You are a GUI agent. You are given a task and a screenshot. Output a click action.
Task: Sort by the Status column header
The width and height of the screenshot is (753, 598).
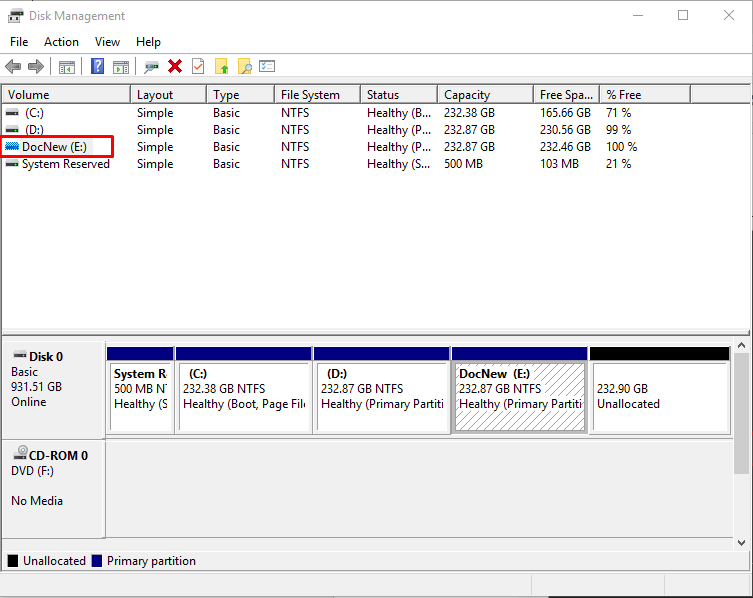tap(399, 95)
